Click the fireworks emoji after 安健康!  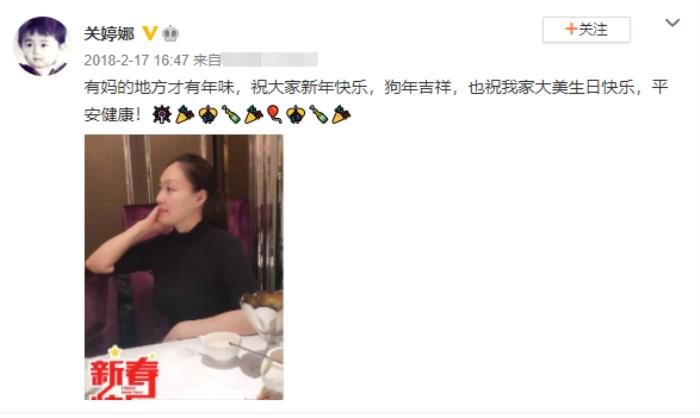162,115
